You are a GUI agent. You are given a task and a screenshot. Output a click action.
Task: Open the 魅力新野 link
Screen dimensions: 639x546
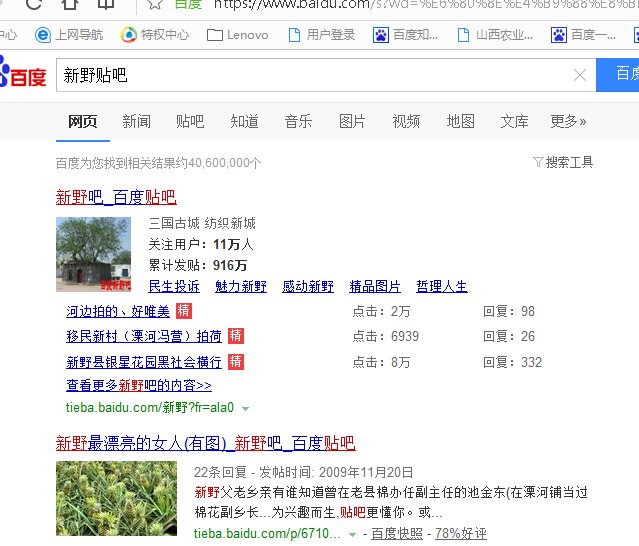(241, 286)
